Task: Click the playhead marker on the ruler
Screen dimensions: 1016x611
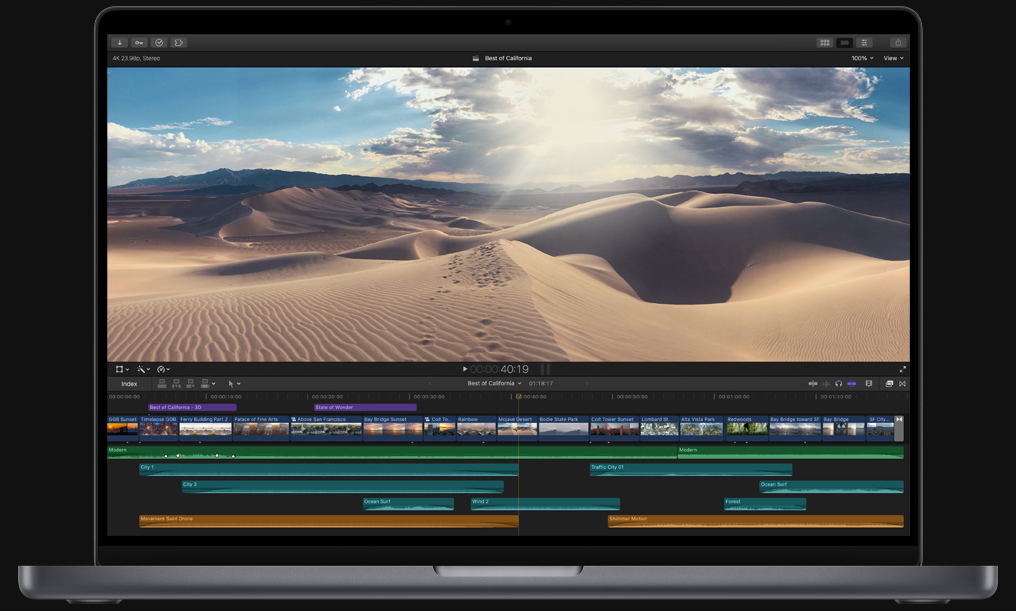Action: [x=518, y=396]
